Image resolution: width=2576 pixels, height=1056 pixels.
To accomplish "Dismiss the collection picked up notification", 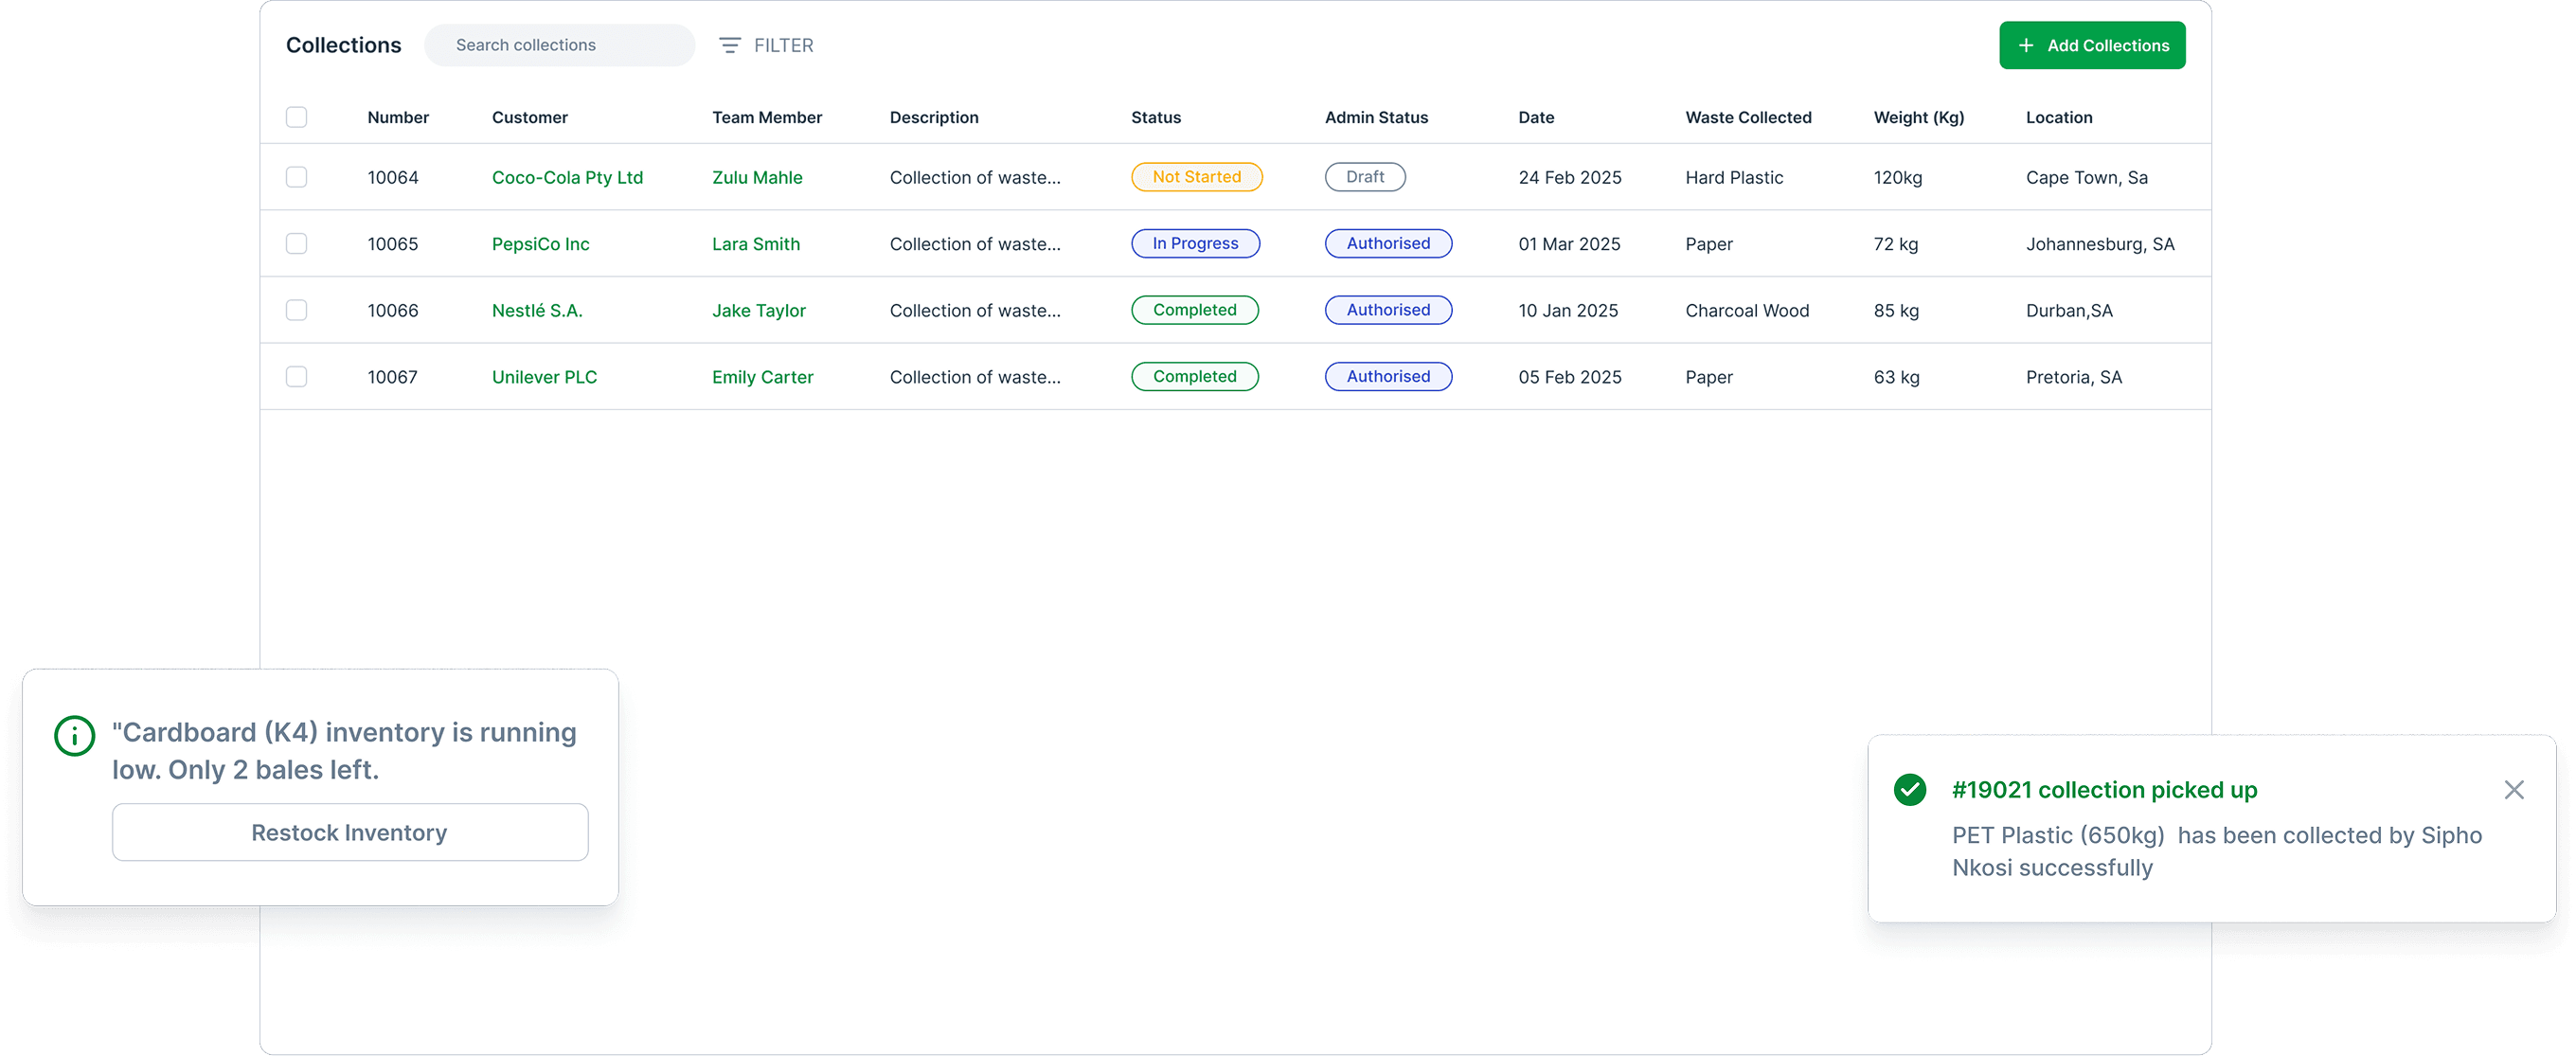I will coord(2513,789).
